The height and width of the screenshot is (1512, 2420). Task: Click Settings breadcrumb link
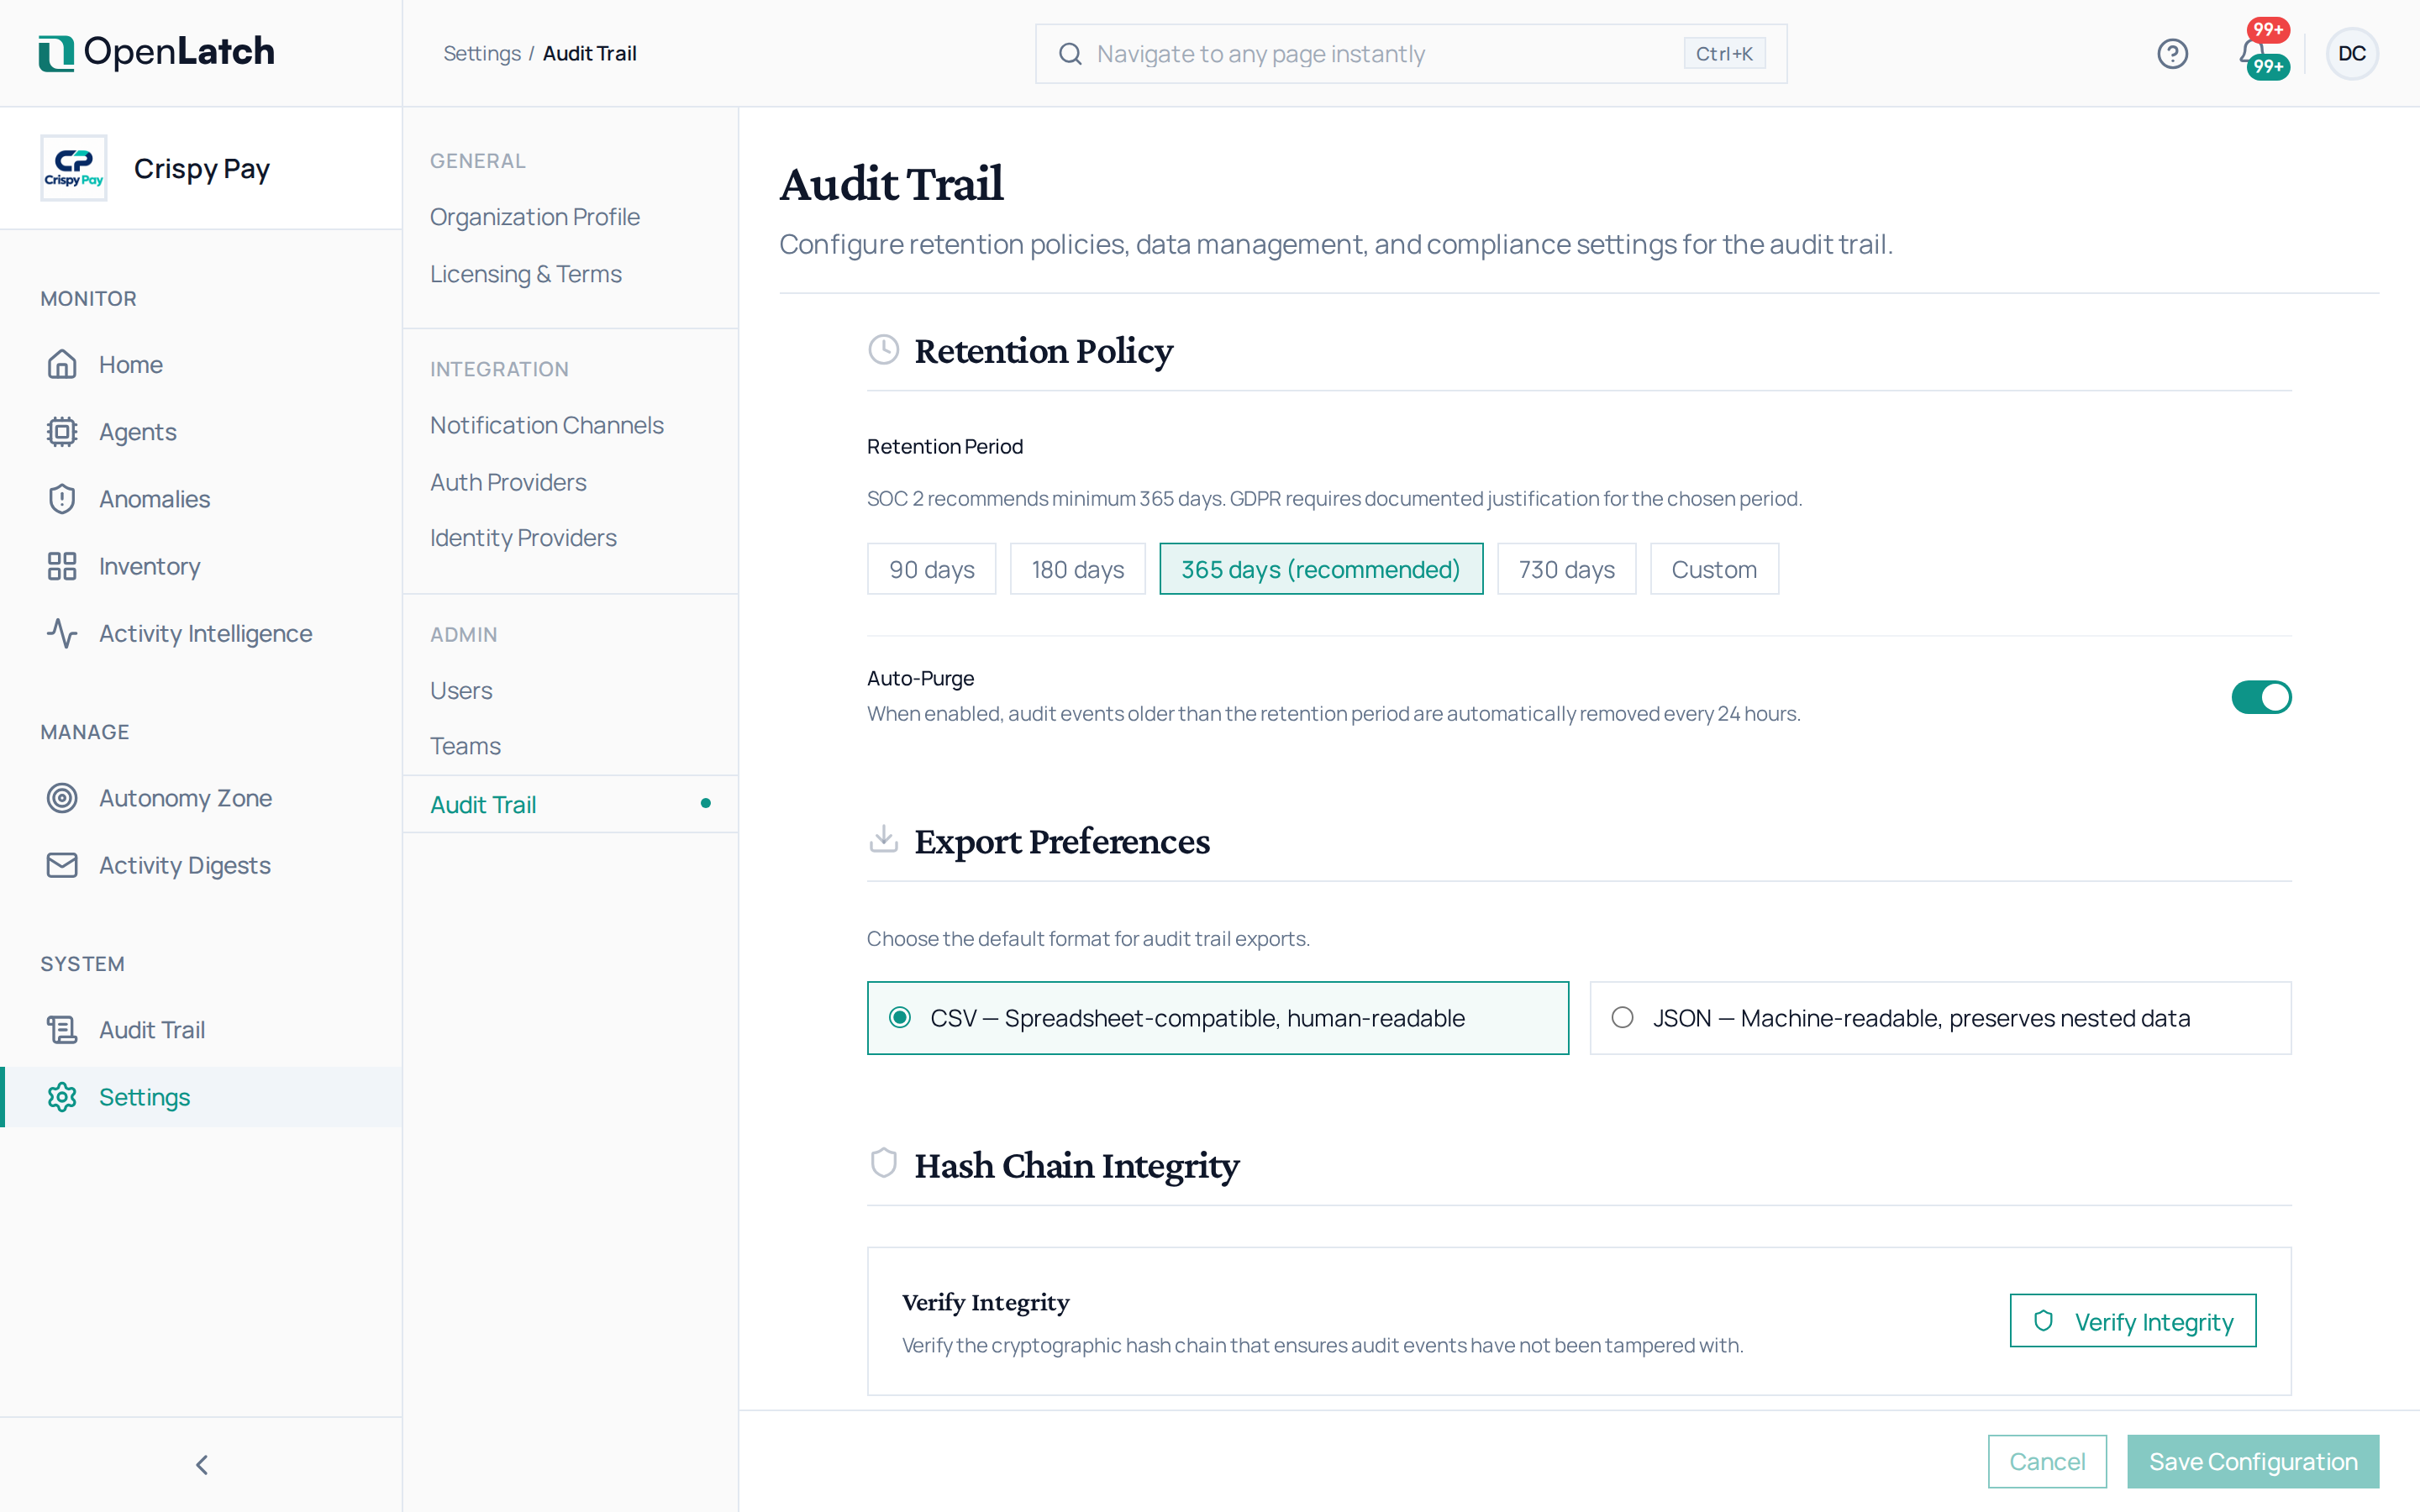(481, 54)
